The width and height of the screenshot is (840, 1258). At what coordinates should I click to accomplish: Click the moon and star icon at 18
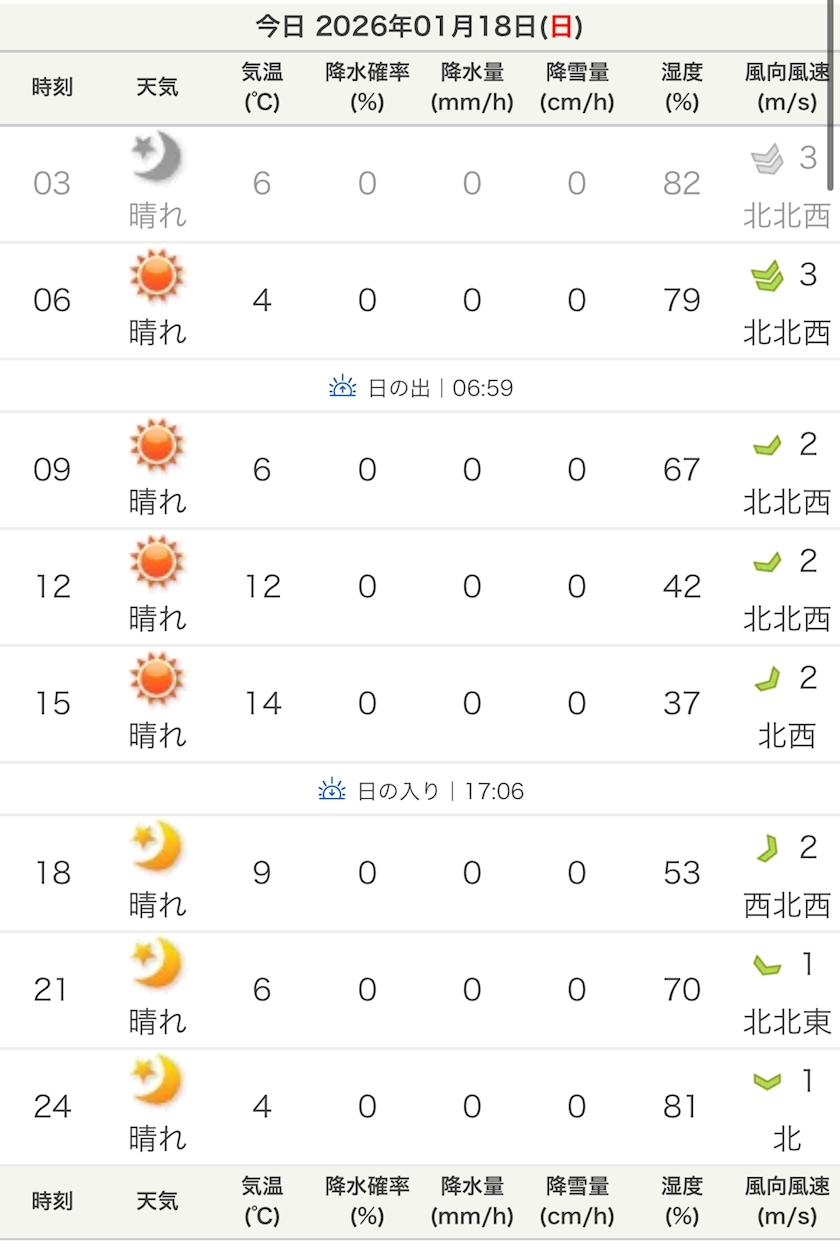pos(157,847)
